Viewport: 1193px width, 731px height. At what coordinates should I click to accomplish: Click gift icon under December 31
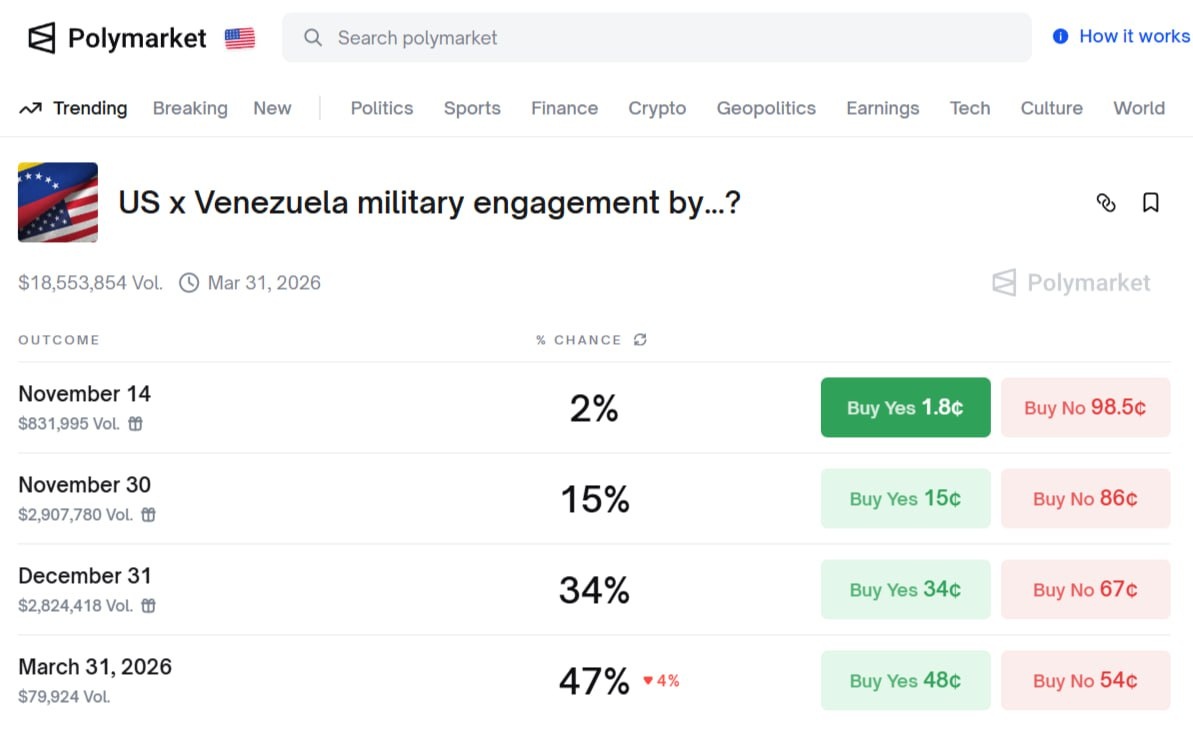pos(148,606)
